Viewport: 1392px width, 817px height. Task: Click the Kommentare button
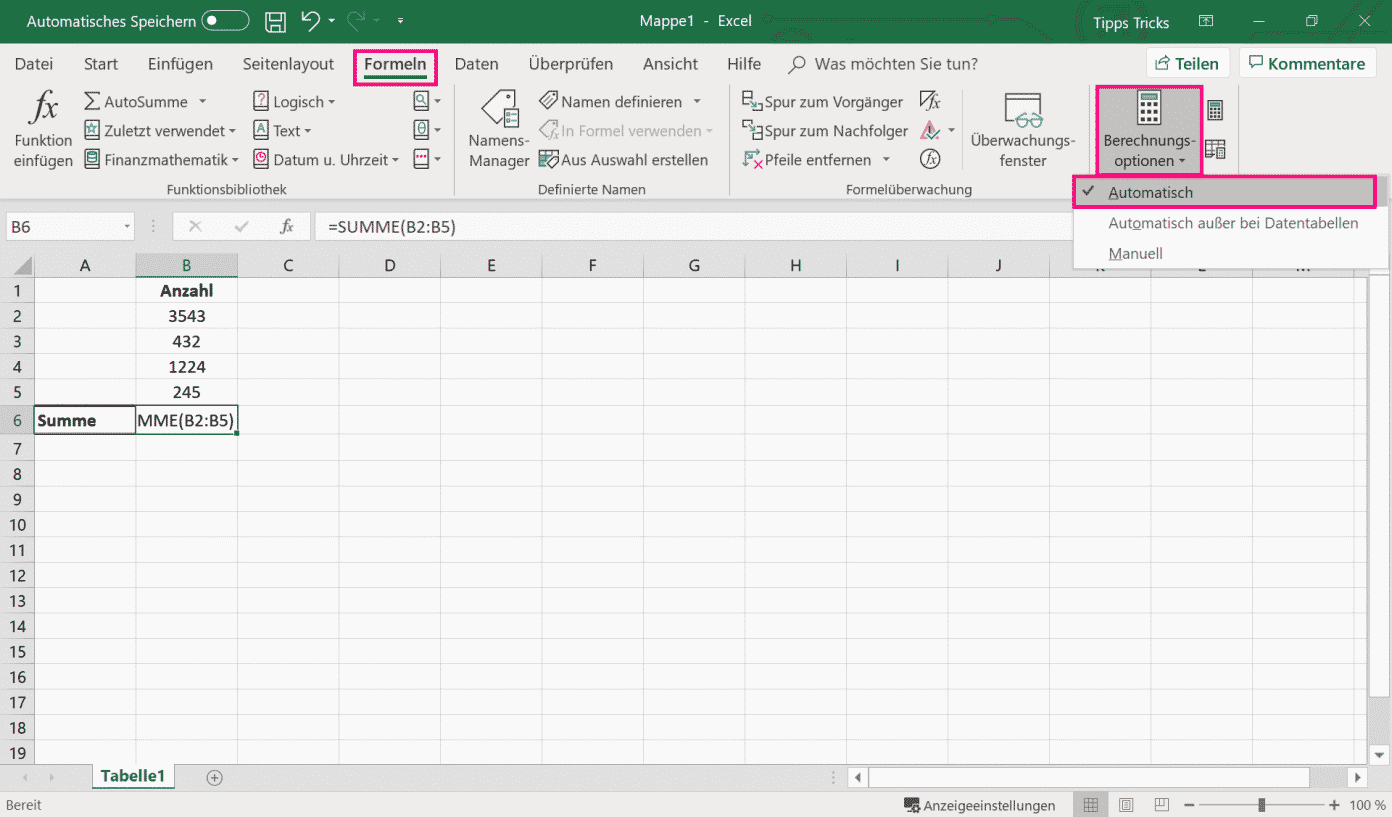[x=1305, y=64]
